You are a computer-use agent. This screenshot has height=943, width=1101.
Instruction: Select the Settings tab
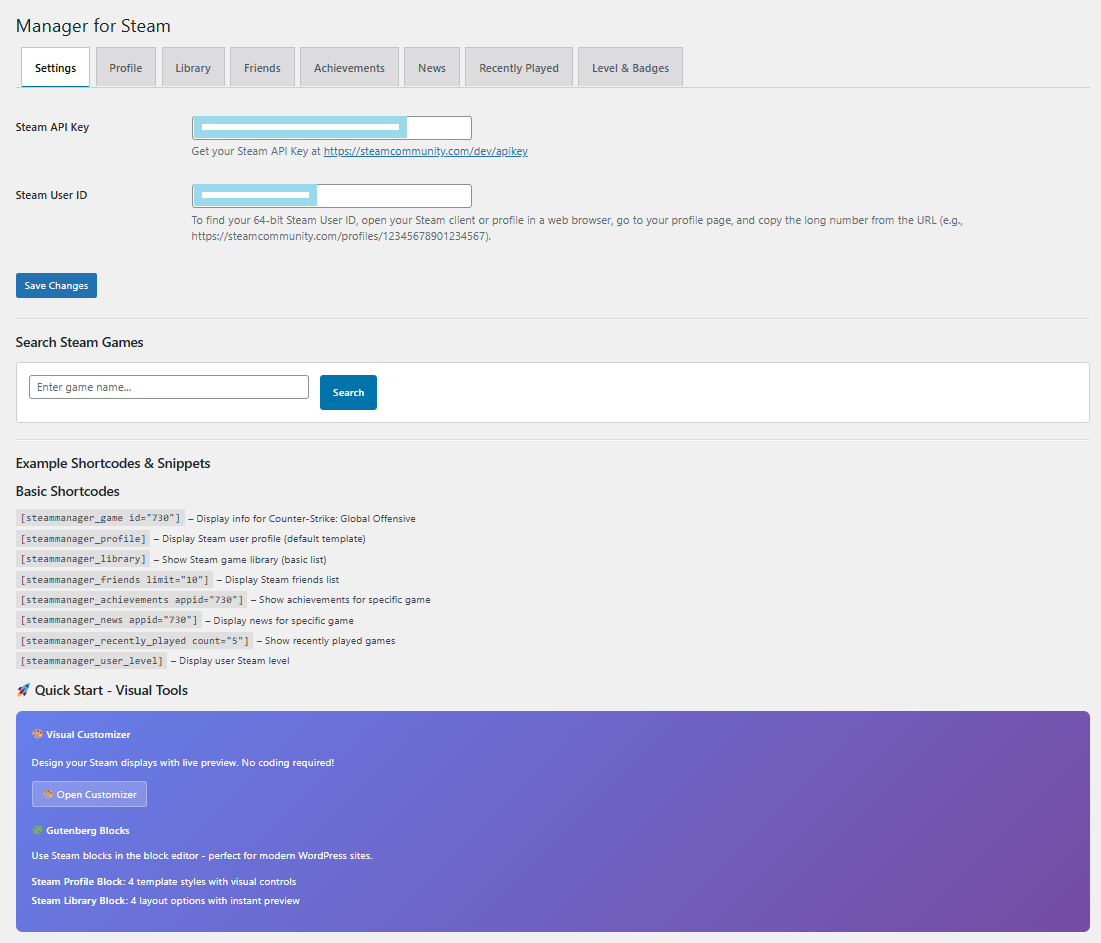point(55,68)
